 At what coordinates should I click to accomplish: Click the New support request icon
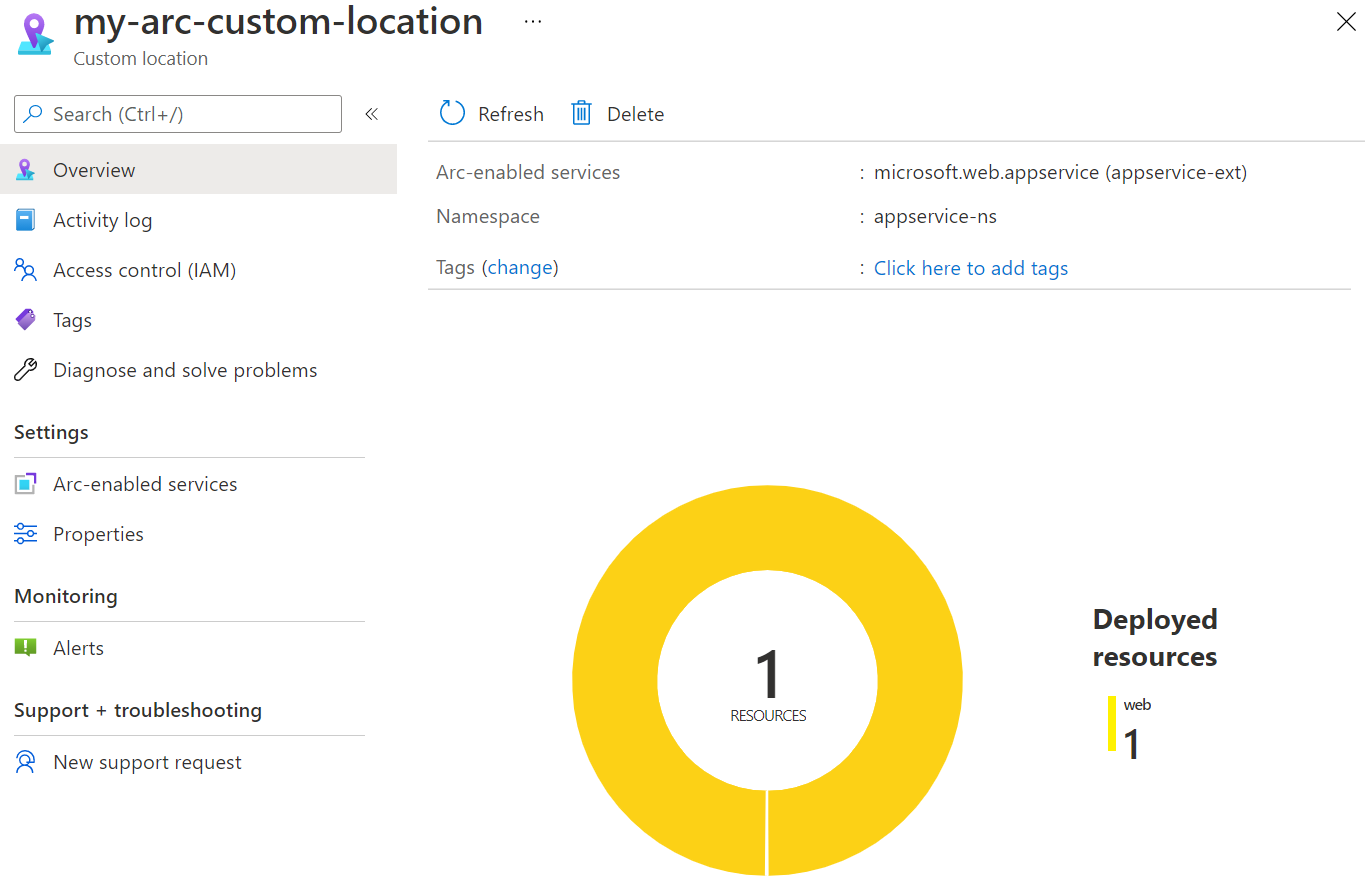(26, 762)
